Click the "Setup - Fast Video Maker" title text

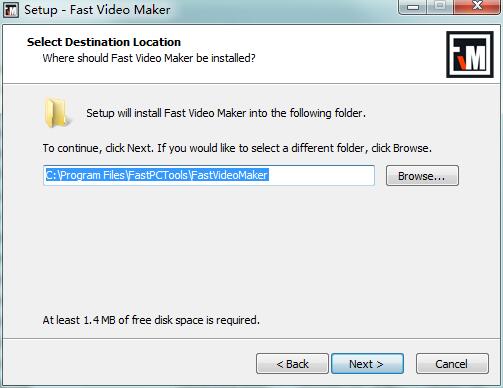pos(97,10)
